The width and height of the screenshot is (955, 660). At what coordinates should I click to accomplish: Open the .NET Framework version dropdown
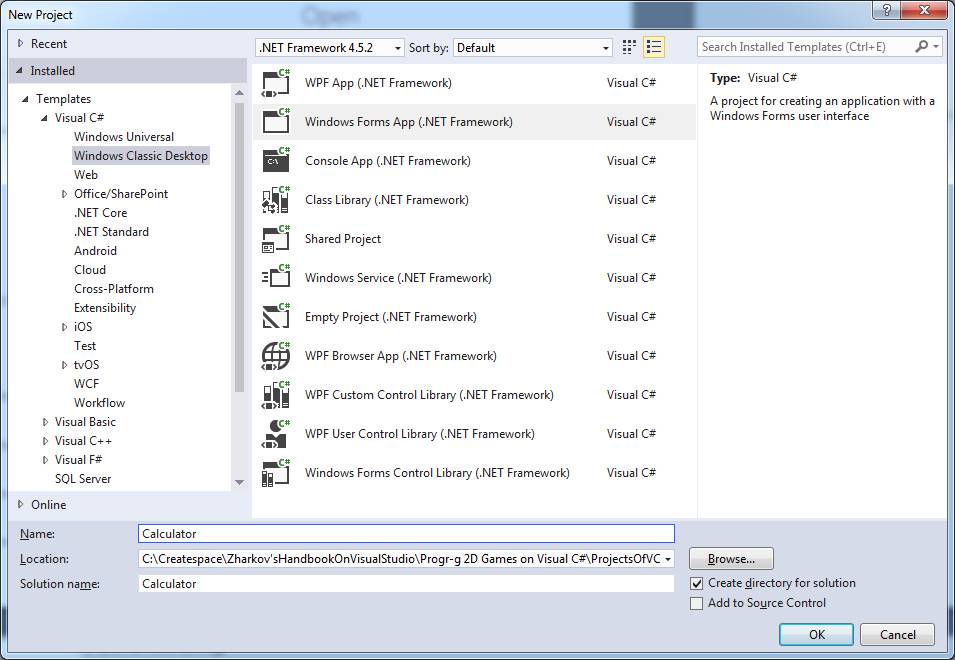[330, 48]
